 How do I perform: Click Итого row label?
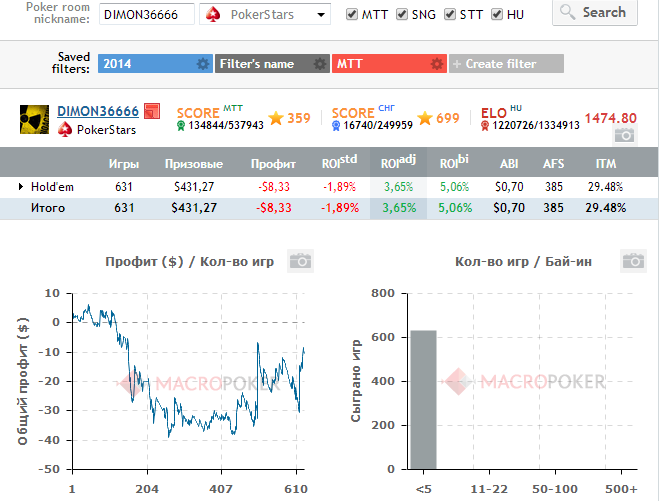click(x=48, y=208)
